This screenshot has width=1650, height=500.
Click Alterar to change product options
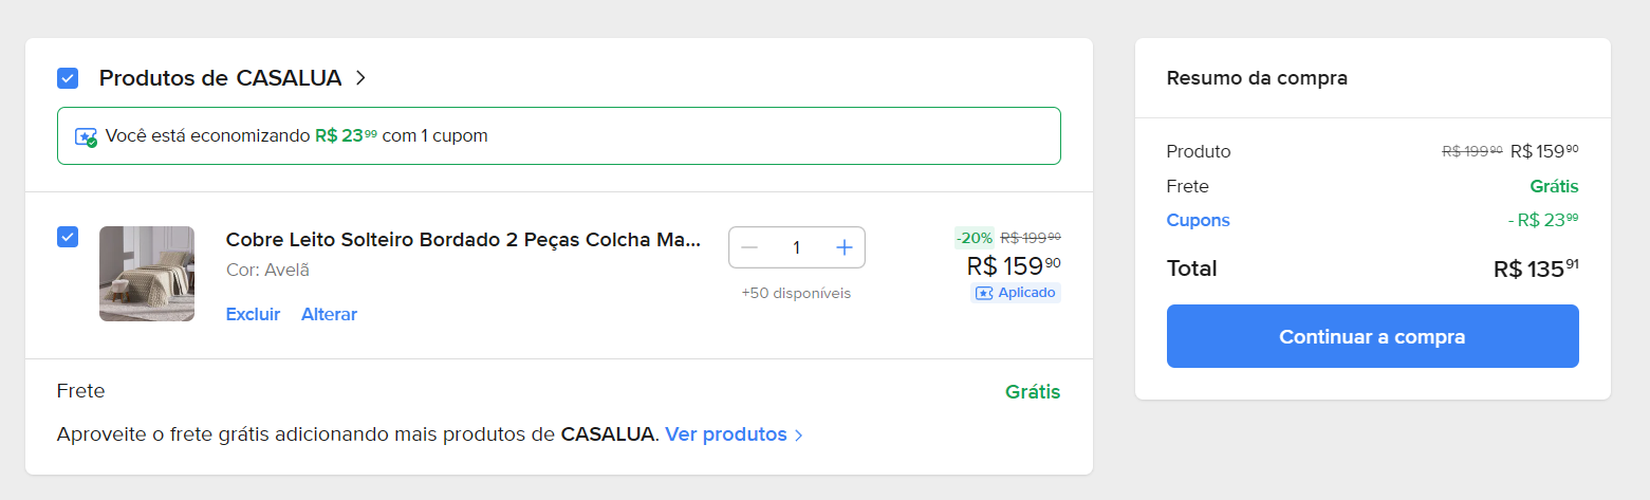coord(329,314)
